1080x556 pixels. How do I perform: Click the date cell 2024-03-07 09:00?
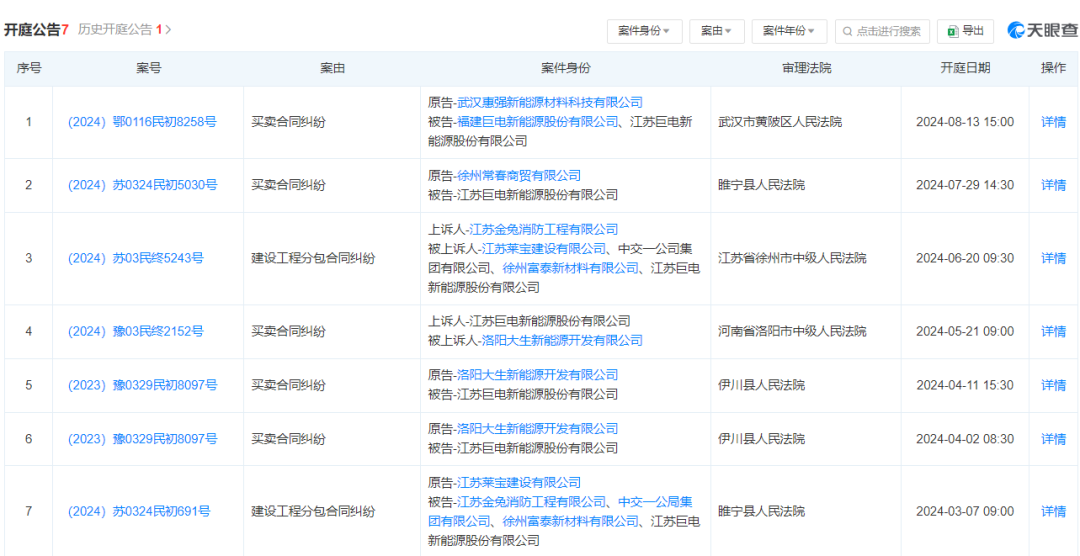point(965,511)
